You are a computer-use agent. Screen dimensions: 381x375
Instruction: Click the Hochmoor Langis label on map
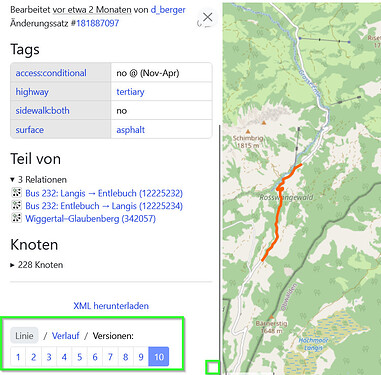(313, 344)
